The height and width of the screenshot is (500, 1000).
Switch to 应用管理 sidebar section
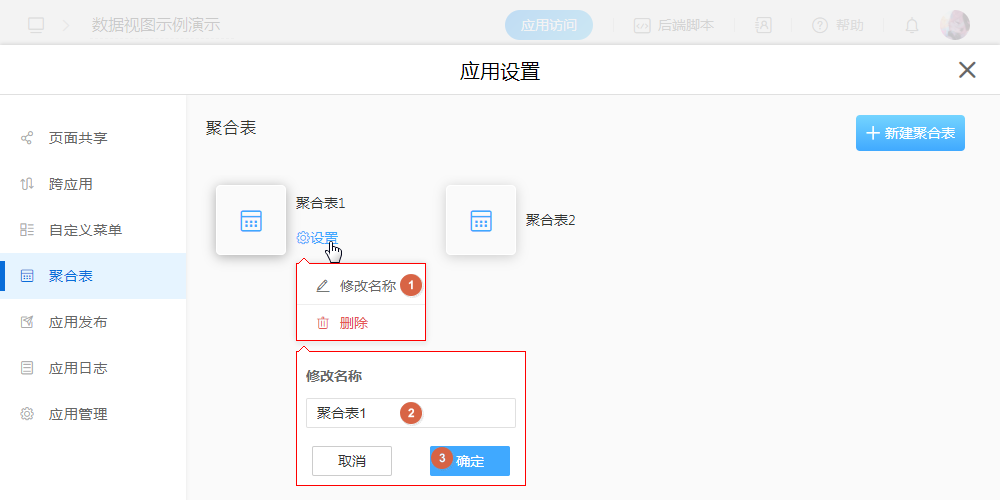[x=78, y=414]
